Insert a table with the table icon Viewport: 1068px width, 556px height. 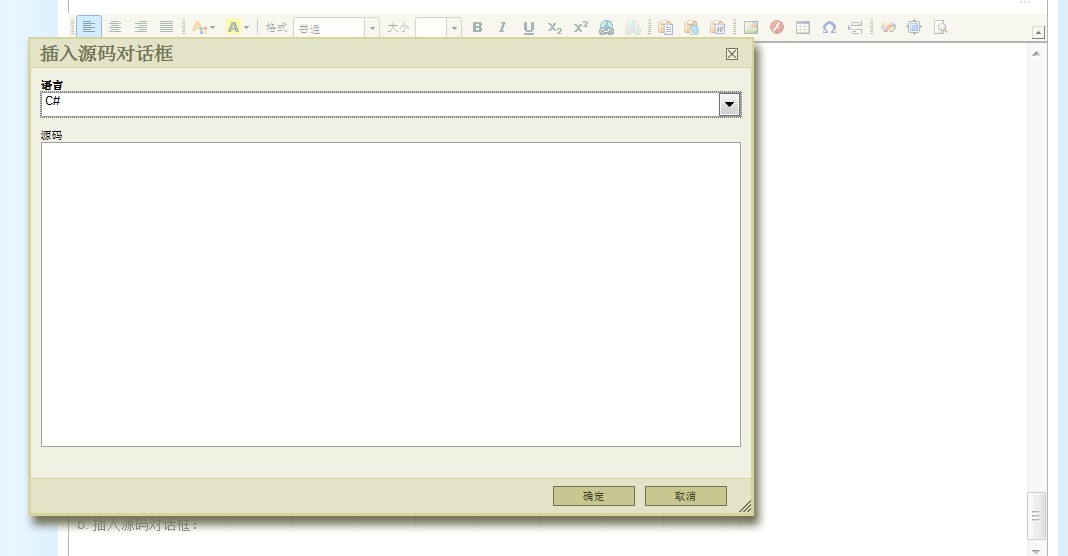click(803, 27)
